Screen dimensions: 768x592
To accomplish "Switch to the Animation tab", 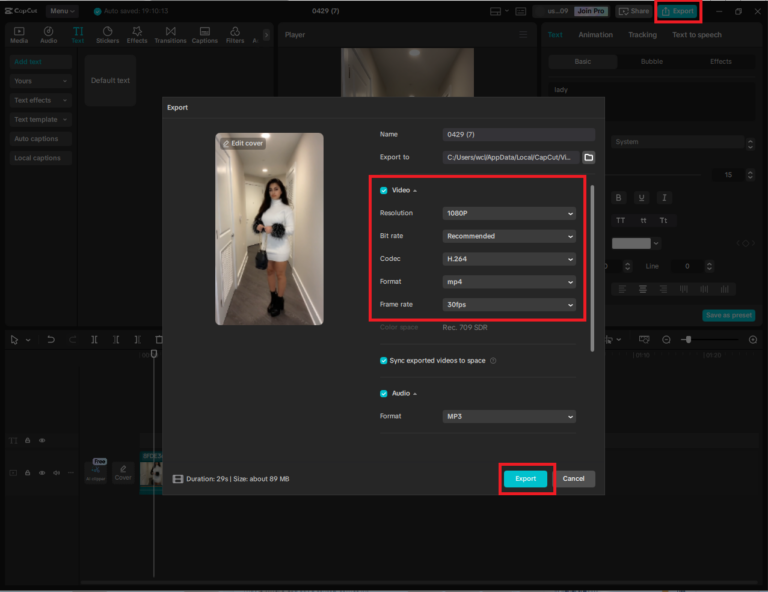I will coord(595,35).
